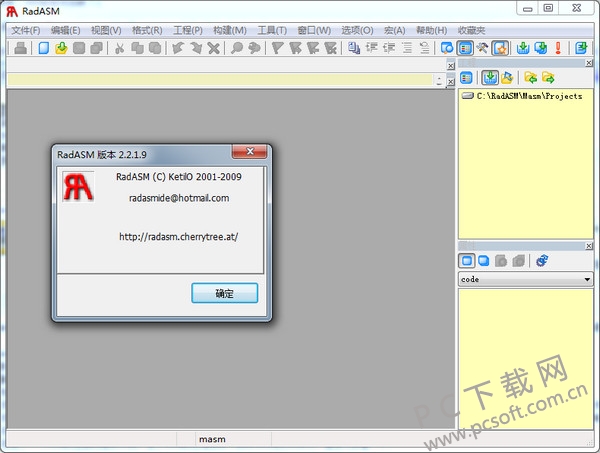Open the 编辑(E) menu
This screenshot has width=600, height=453.
click(x=66, y=30)
